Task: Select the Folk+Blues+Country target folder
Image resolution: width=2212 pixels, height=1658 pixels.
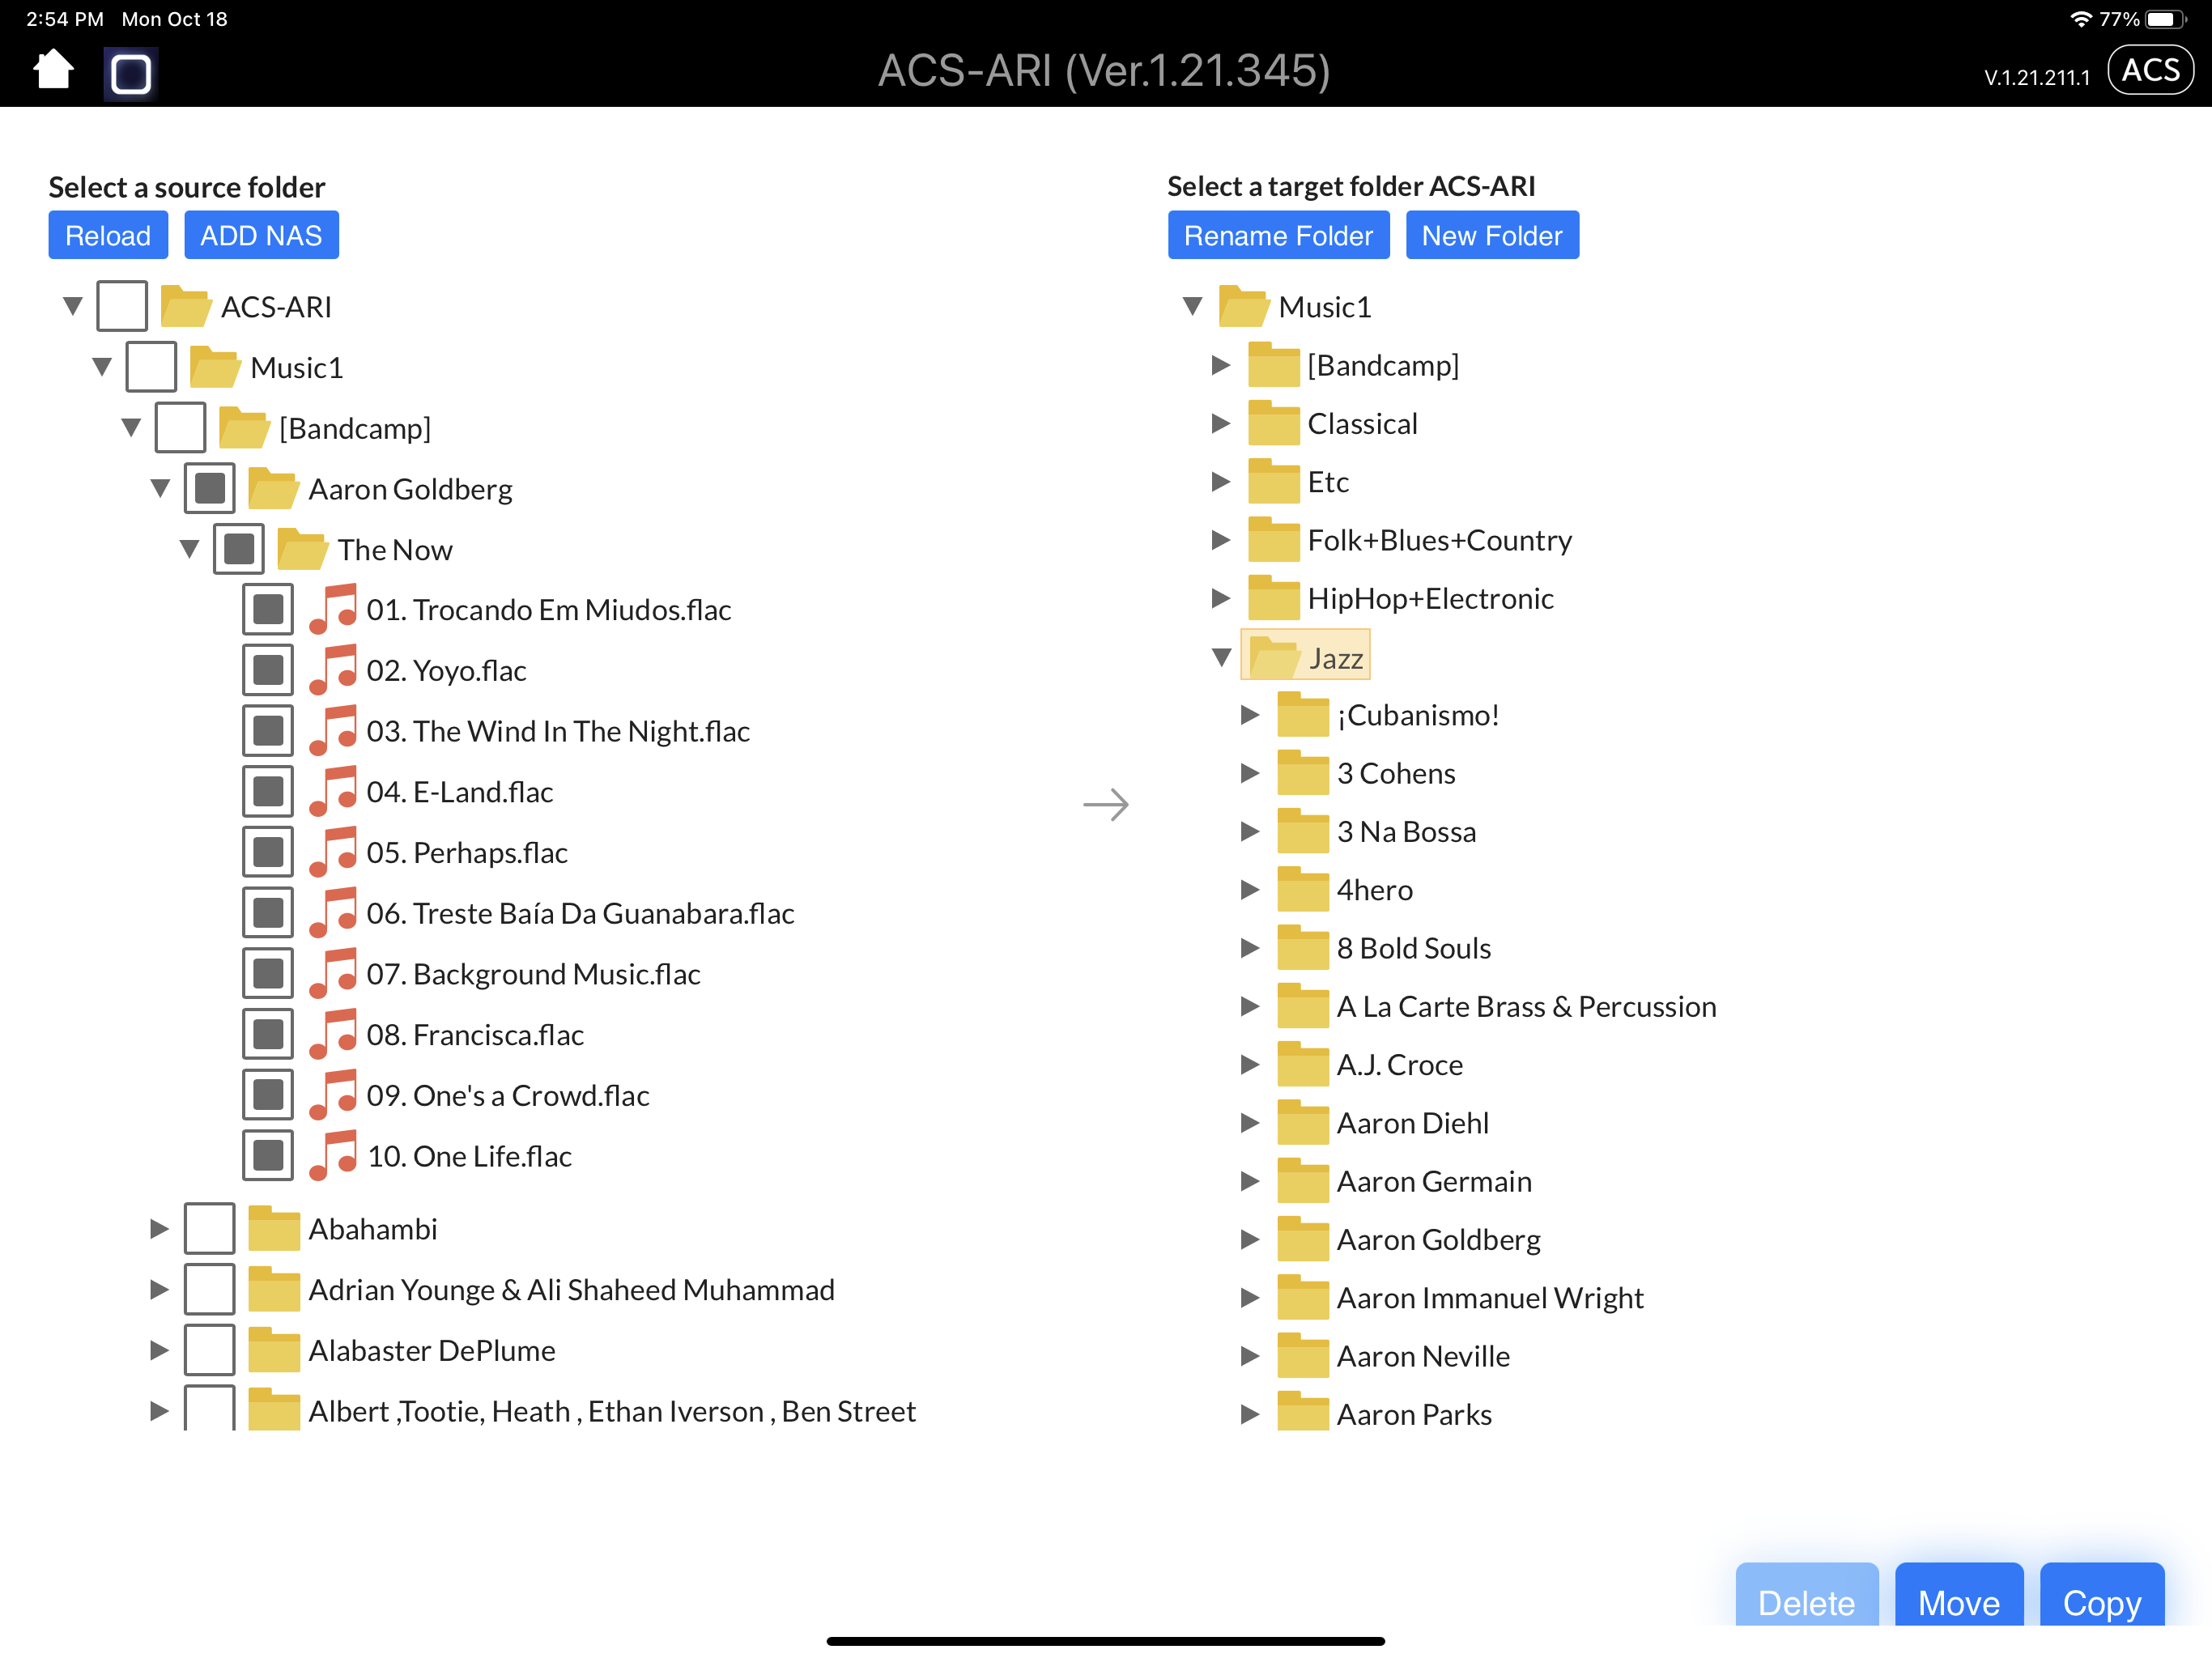Action: [x=1439, y=540]
